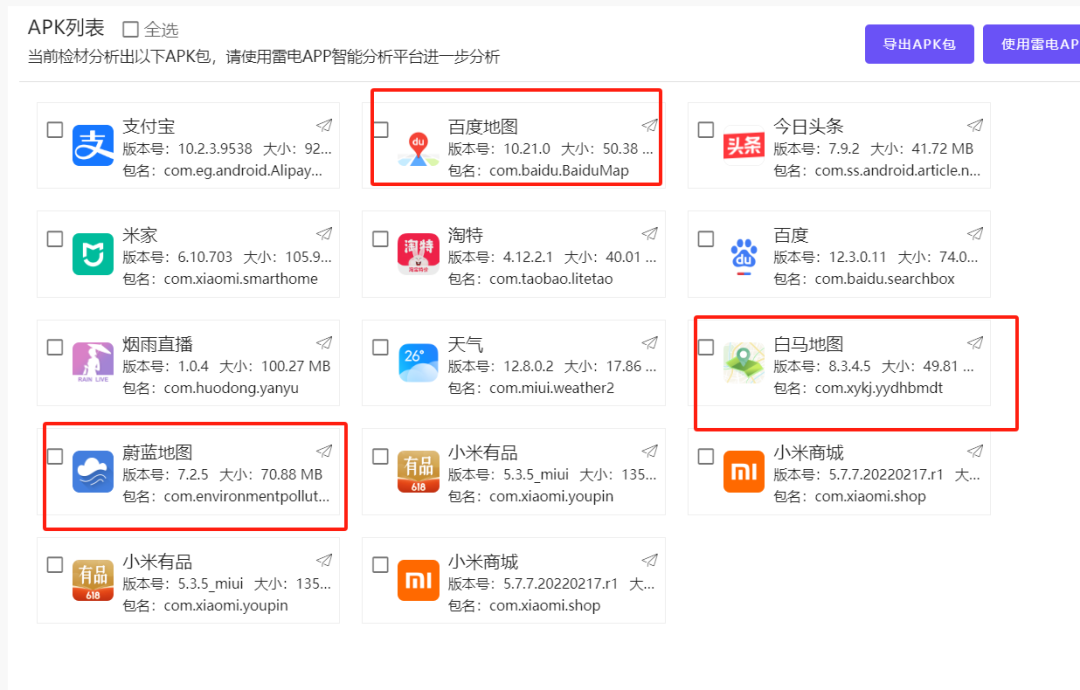Select the 蔚蓝地图 checkbox
This screenshot has width=1080, height=690.
click(55, 456)
